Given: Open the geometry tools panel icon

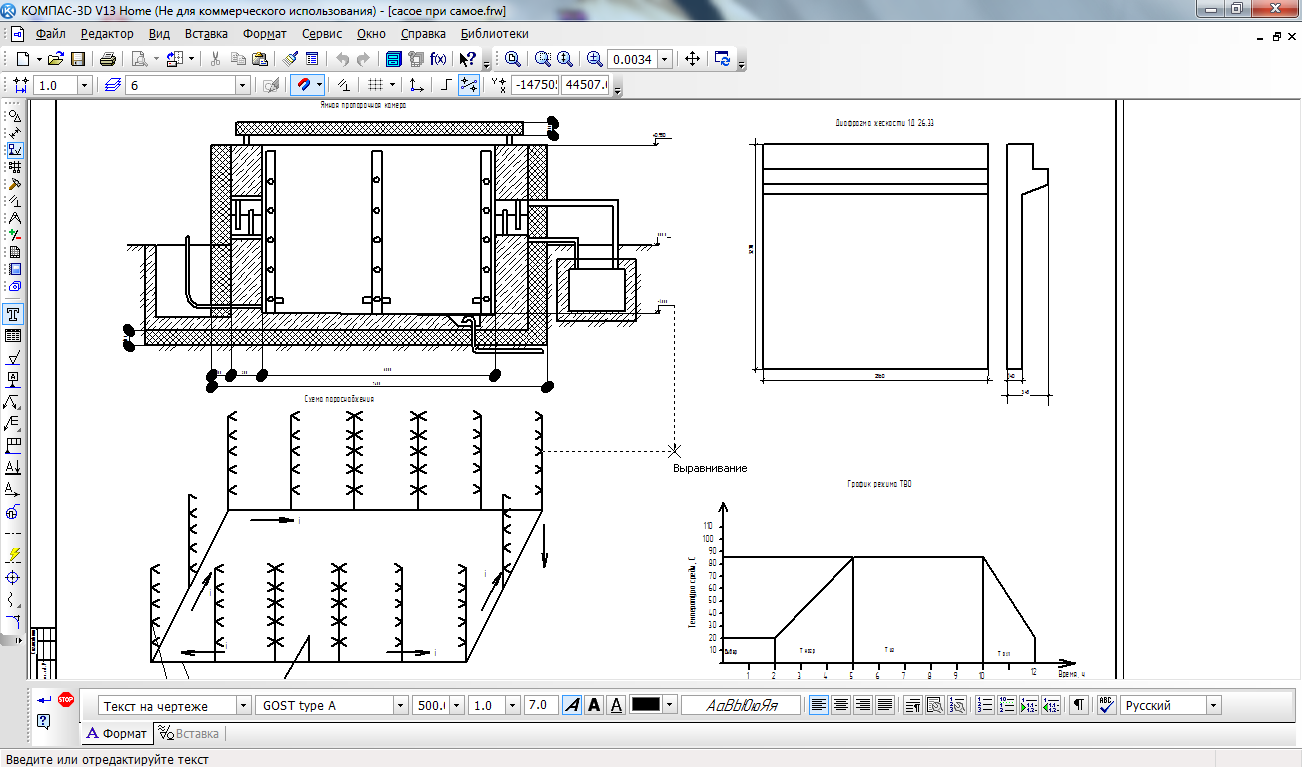Looking at the screenshot, I should 14,116.
